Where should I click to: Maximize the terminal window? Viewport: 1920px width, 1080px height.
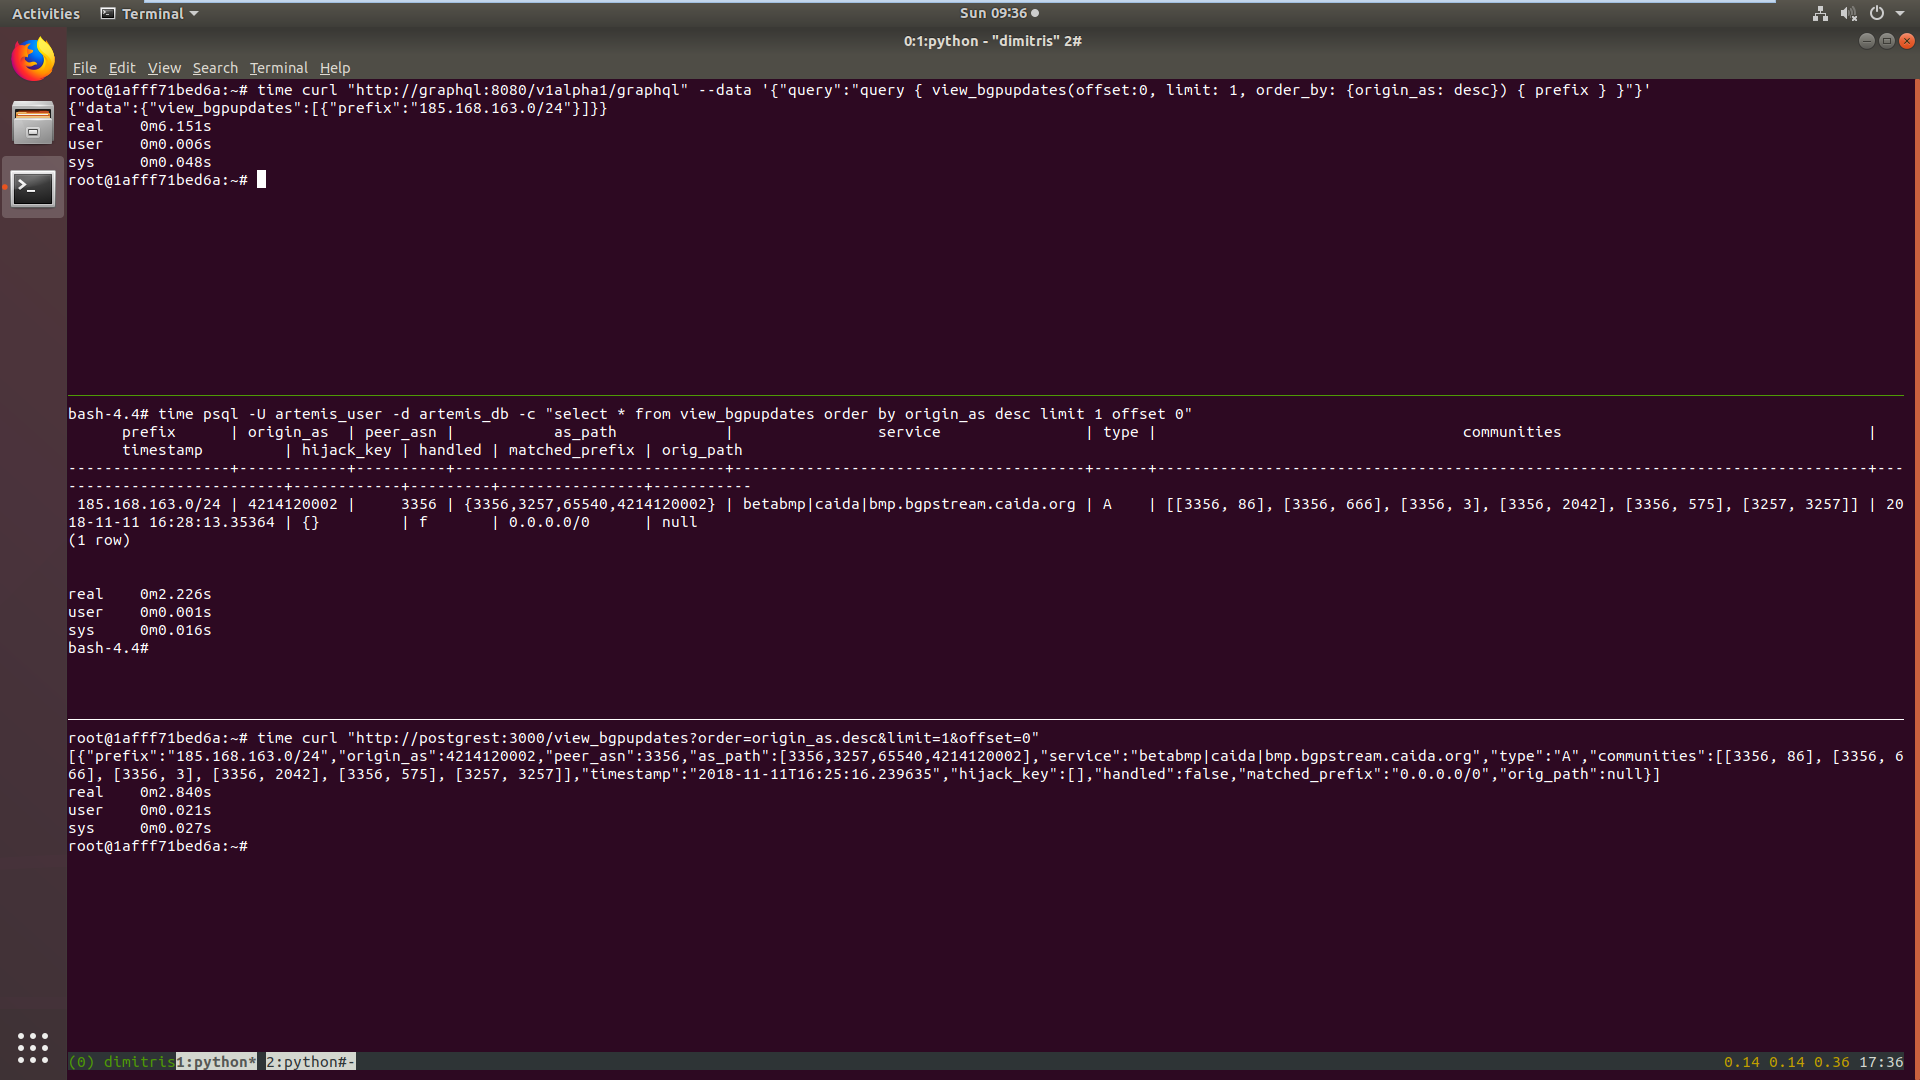pos(1887,41)
